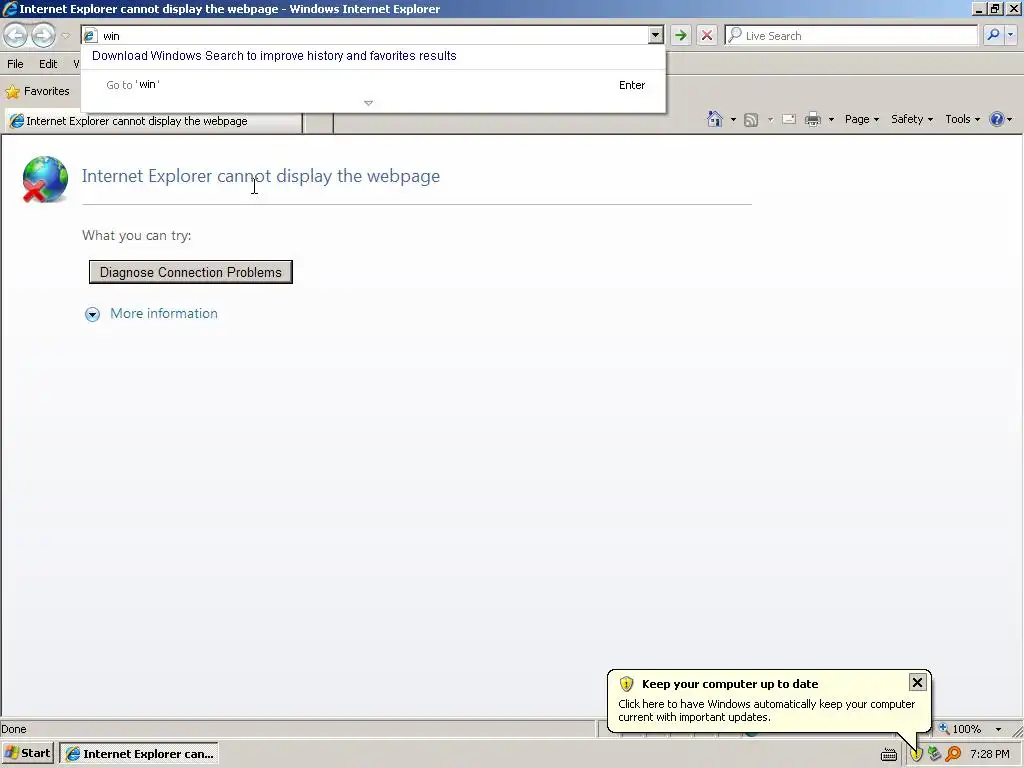Click the zoom level magnifier icon

pos(944,728)
